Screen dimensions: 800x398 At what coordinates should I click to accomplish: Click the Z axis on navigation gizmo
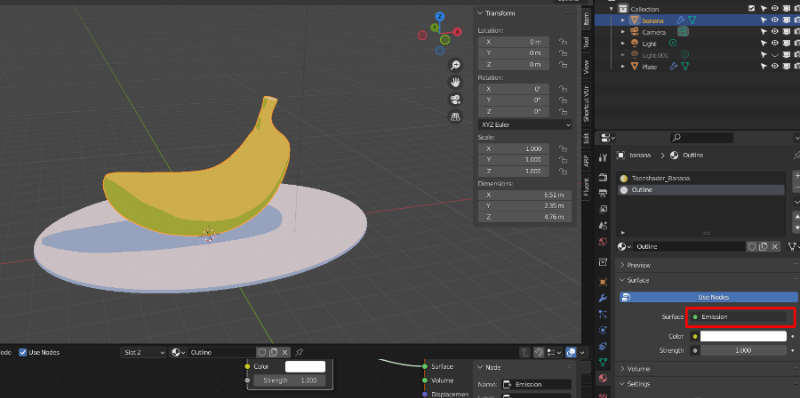tap(439, 17)
